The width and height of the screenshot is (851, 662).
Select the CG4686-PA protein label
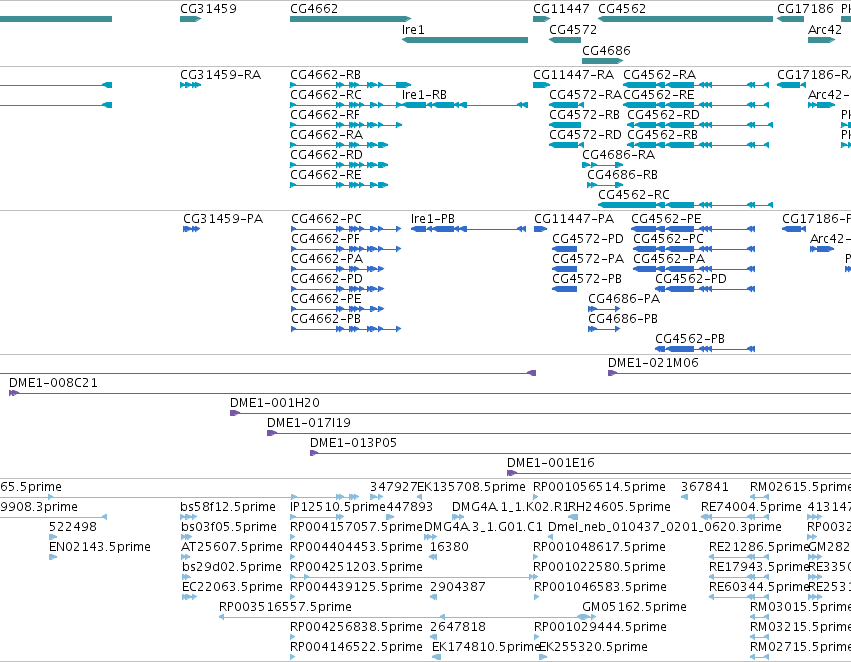[624, 299]
